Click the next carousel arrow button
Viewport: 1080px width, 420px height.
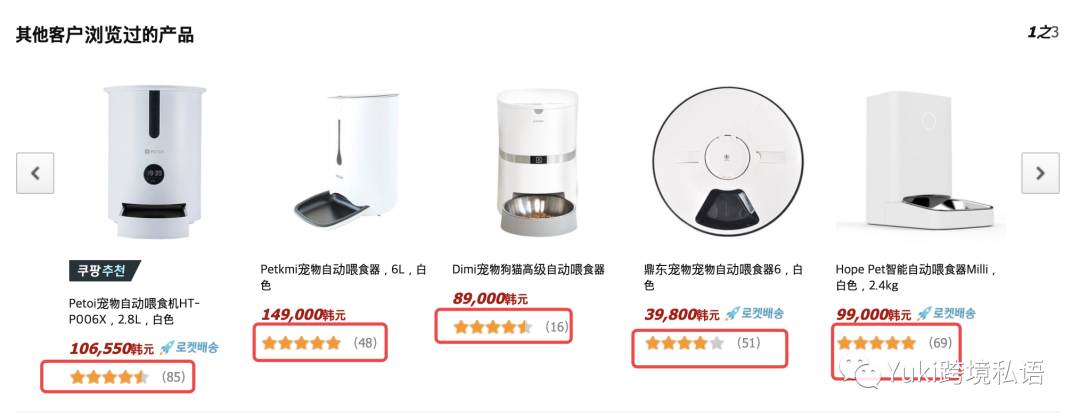tap(1040, 173)
